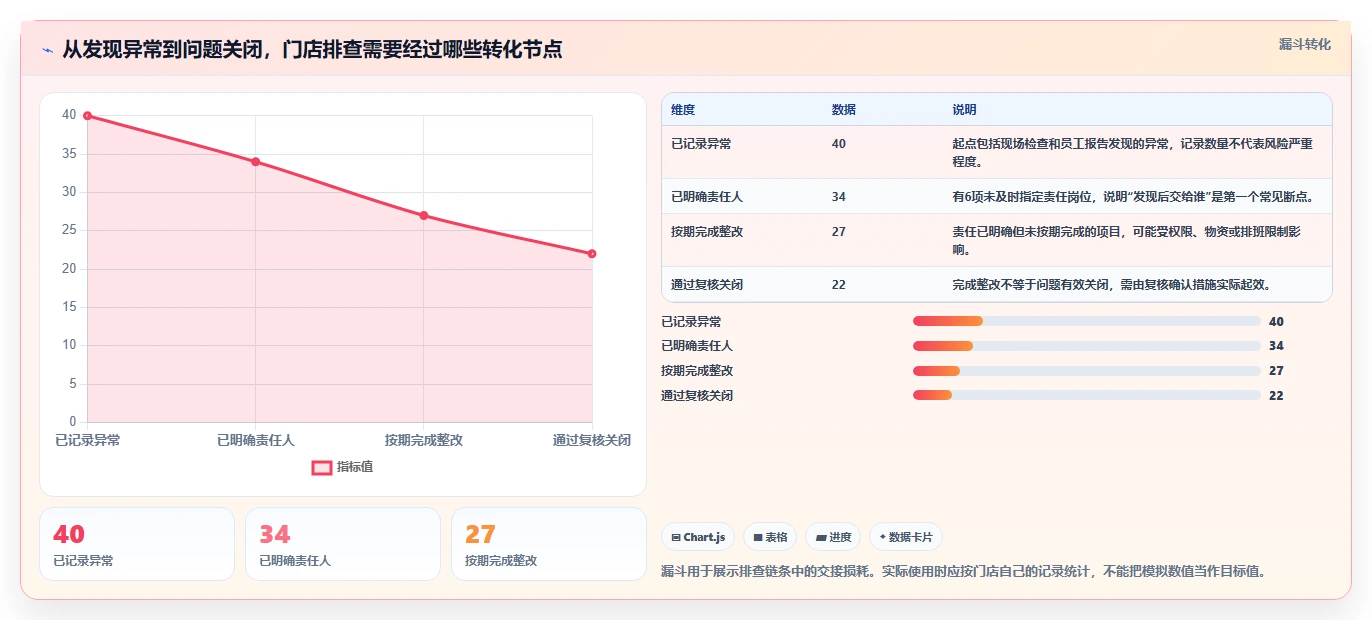Click the 通过复核关闭 progress bar
The width and height of the screenshot is (1372, 620).
pyautogui.click(x=1086, y=396)
